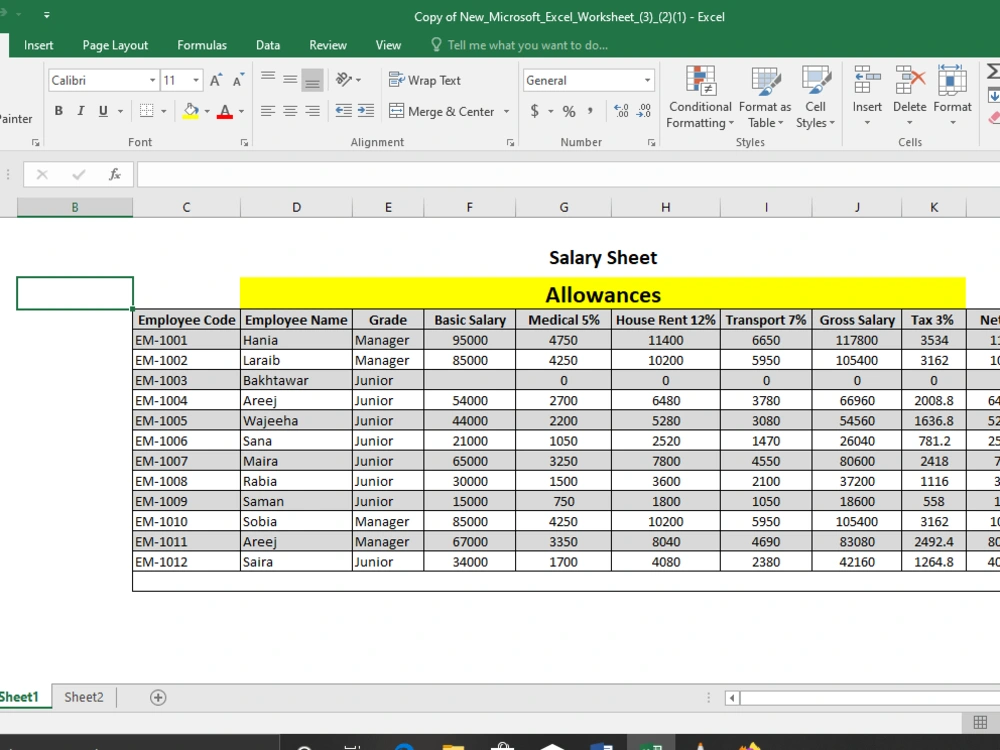The width and height of the screenshot is (1000, 750).
Task: Open the Review tab
Action: (x=328, y=45)
